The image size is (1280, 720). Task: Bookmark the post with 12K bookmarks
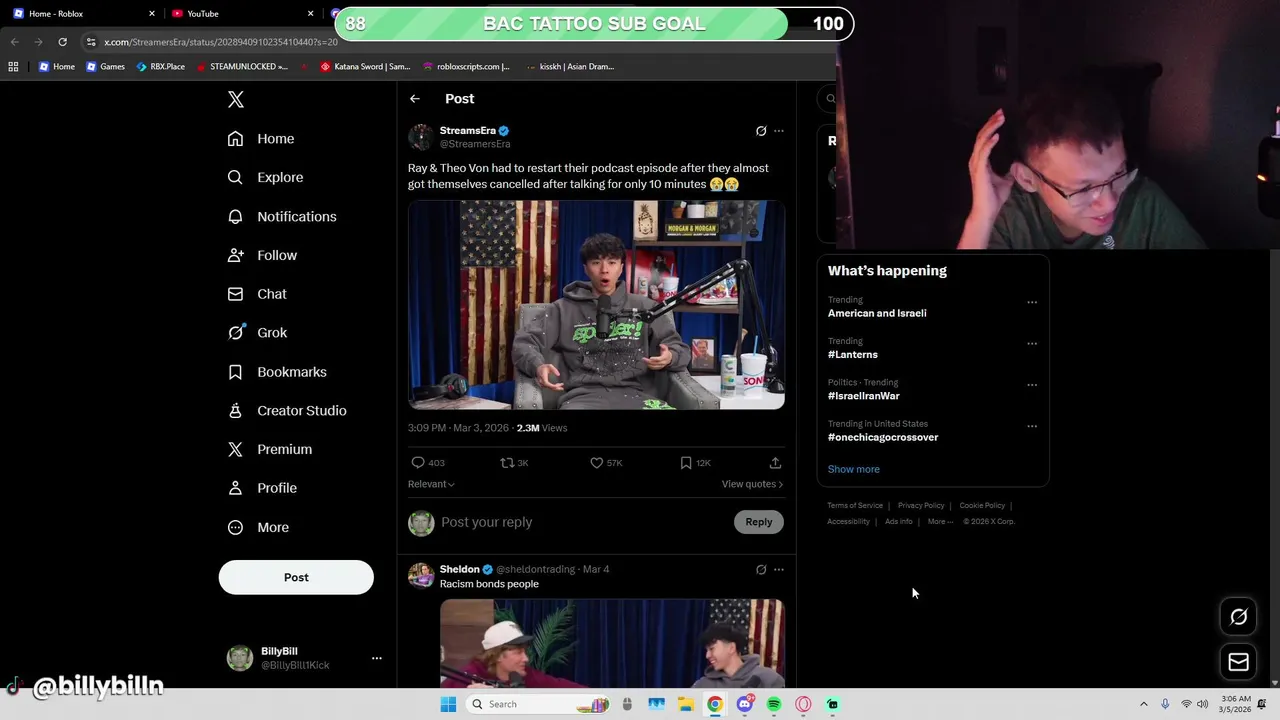[x=686, y=463]
